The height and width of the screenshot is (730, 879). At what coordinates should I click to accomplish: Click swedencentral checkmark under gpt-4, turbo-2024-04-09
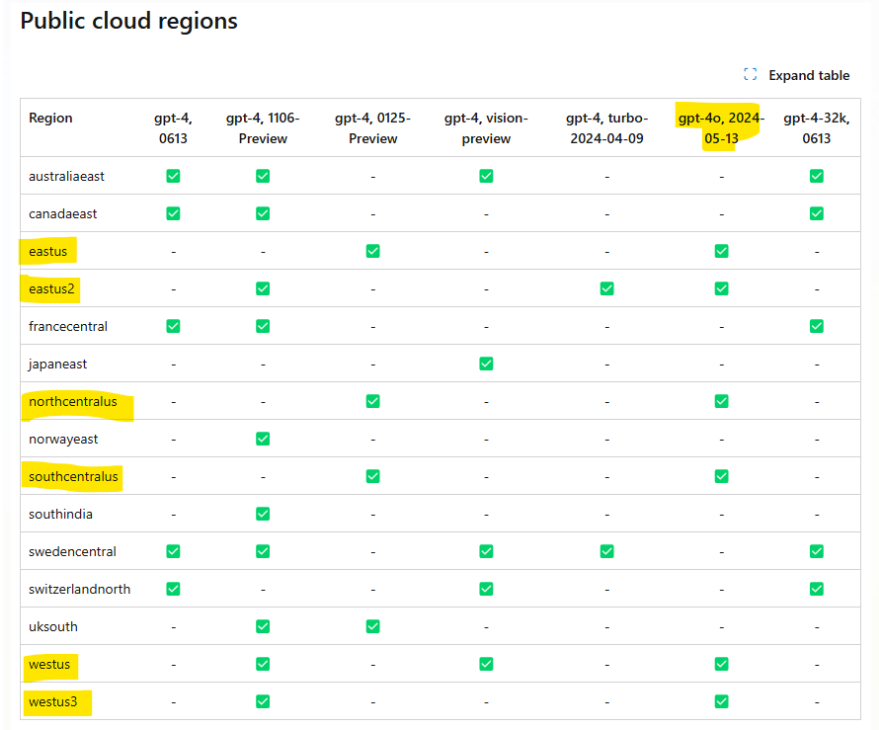(607, 552)
